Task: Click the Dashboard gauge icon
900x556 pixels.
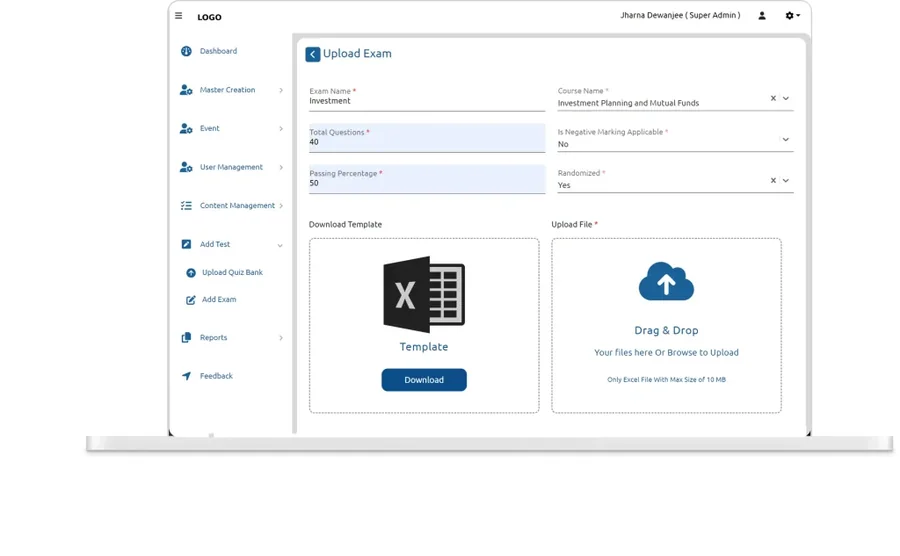Action: click(186, 51)
